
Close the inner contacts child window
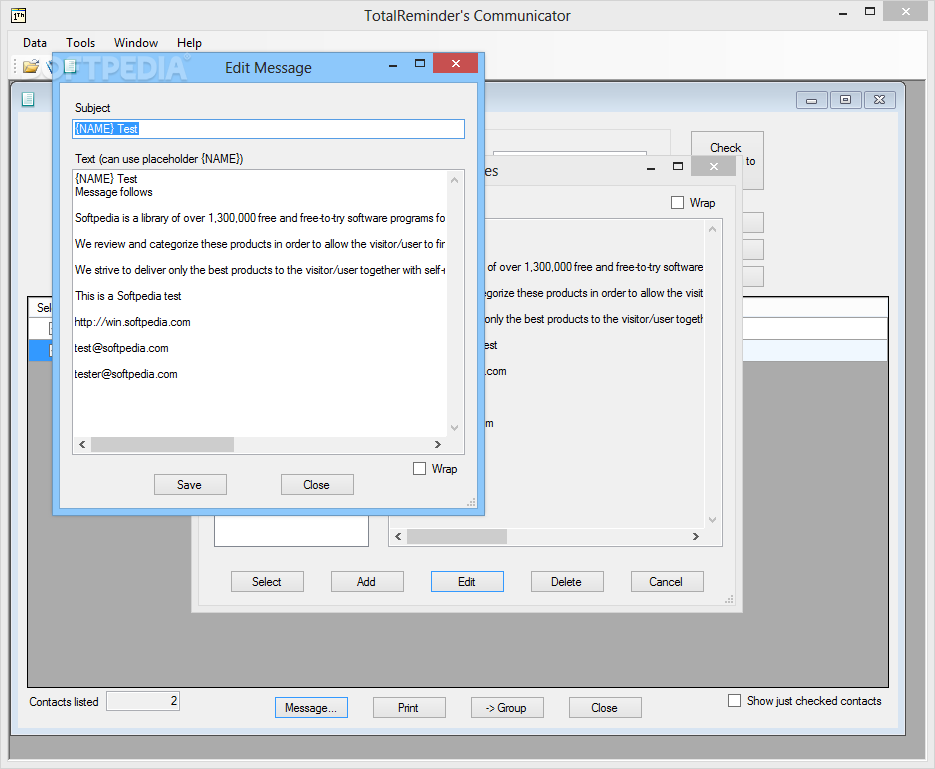(880, 100)
